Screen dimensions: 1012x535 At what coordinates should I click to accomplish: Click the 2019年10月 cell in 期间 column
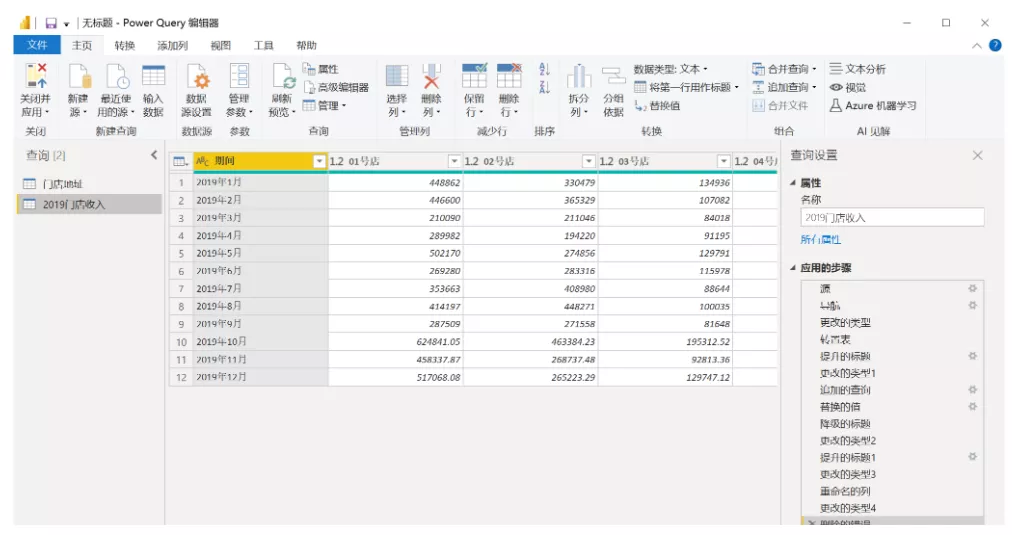point(261,342)
